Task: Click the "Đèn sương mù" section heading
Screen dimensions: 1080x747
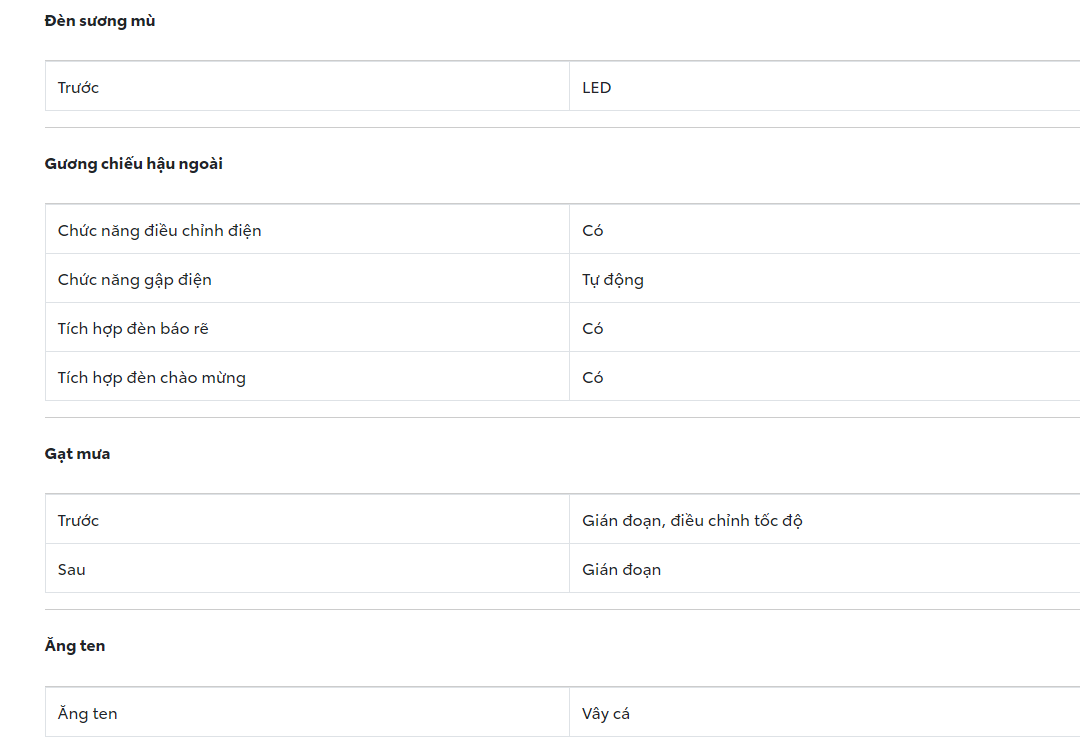Action: click(x=100, y=21)
